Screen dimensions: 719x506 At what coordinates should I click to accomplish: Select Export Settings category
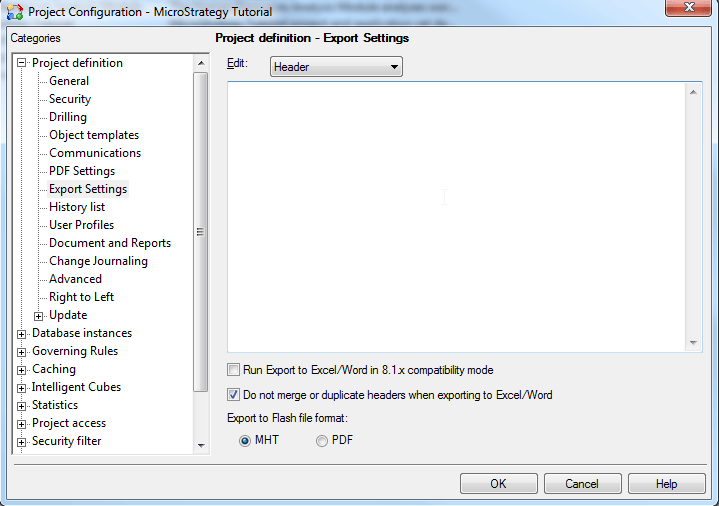(x=88, y=189)
